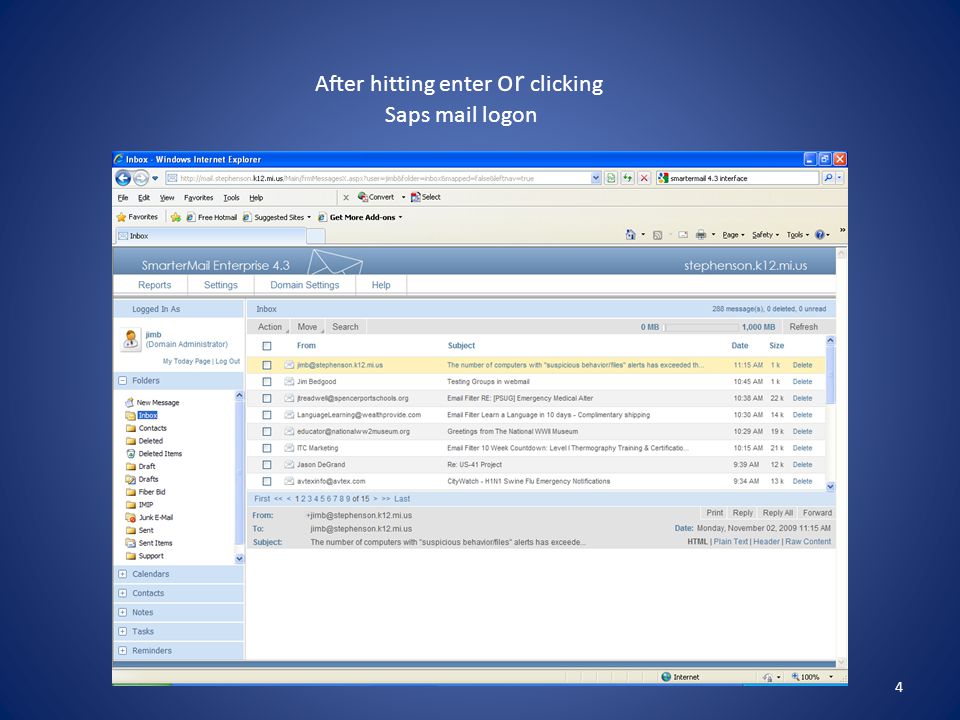The height and width of the screenshot is (720, 960).
Task: Click the search magnifier icon
Action: [x=828, y=178]
